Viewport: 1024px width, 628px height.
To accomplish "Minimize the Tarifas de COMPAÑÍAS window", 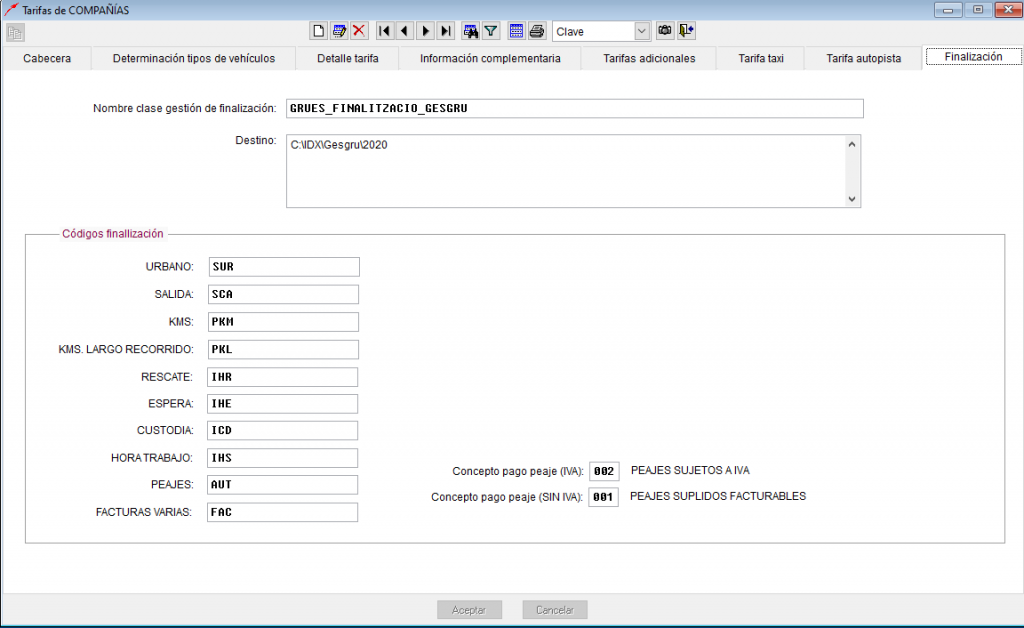I will coord(948,10).
